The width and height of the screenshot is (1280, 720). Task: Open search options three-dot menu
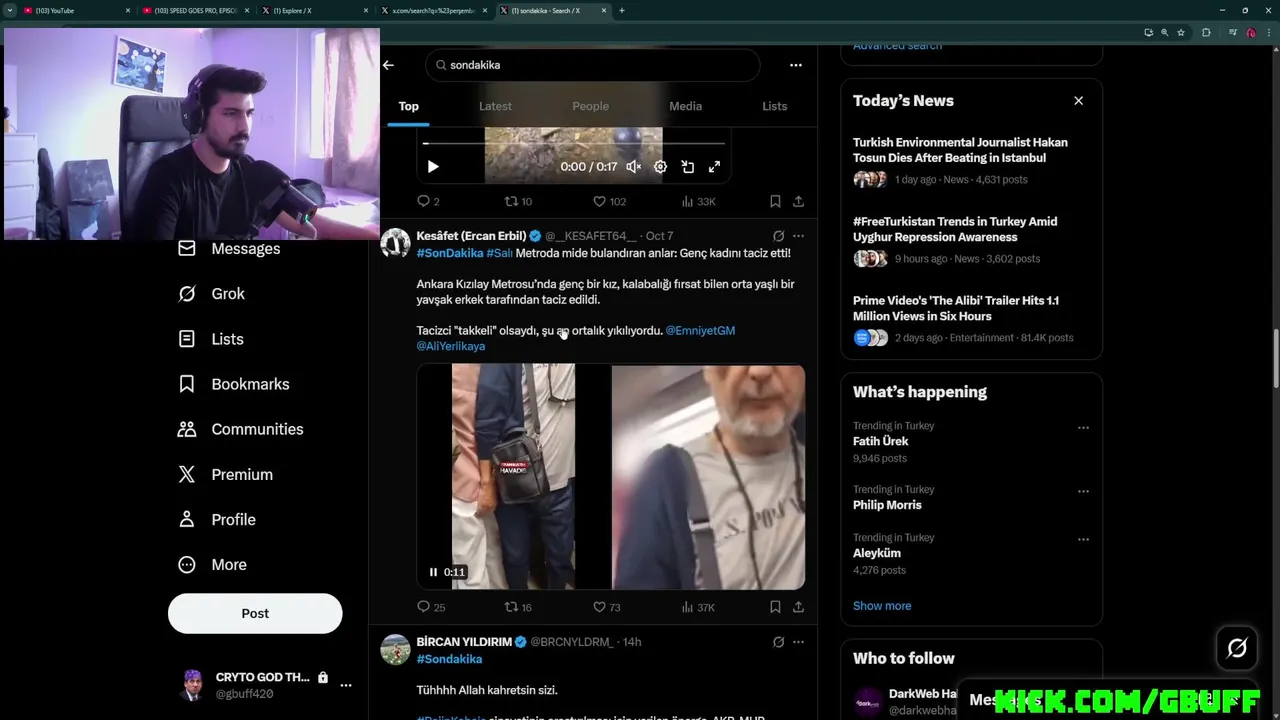coord(796,65)
